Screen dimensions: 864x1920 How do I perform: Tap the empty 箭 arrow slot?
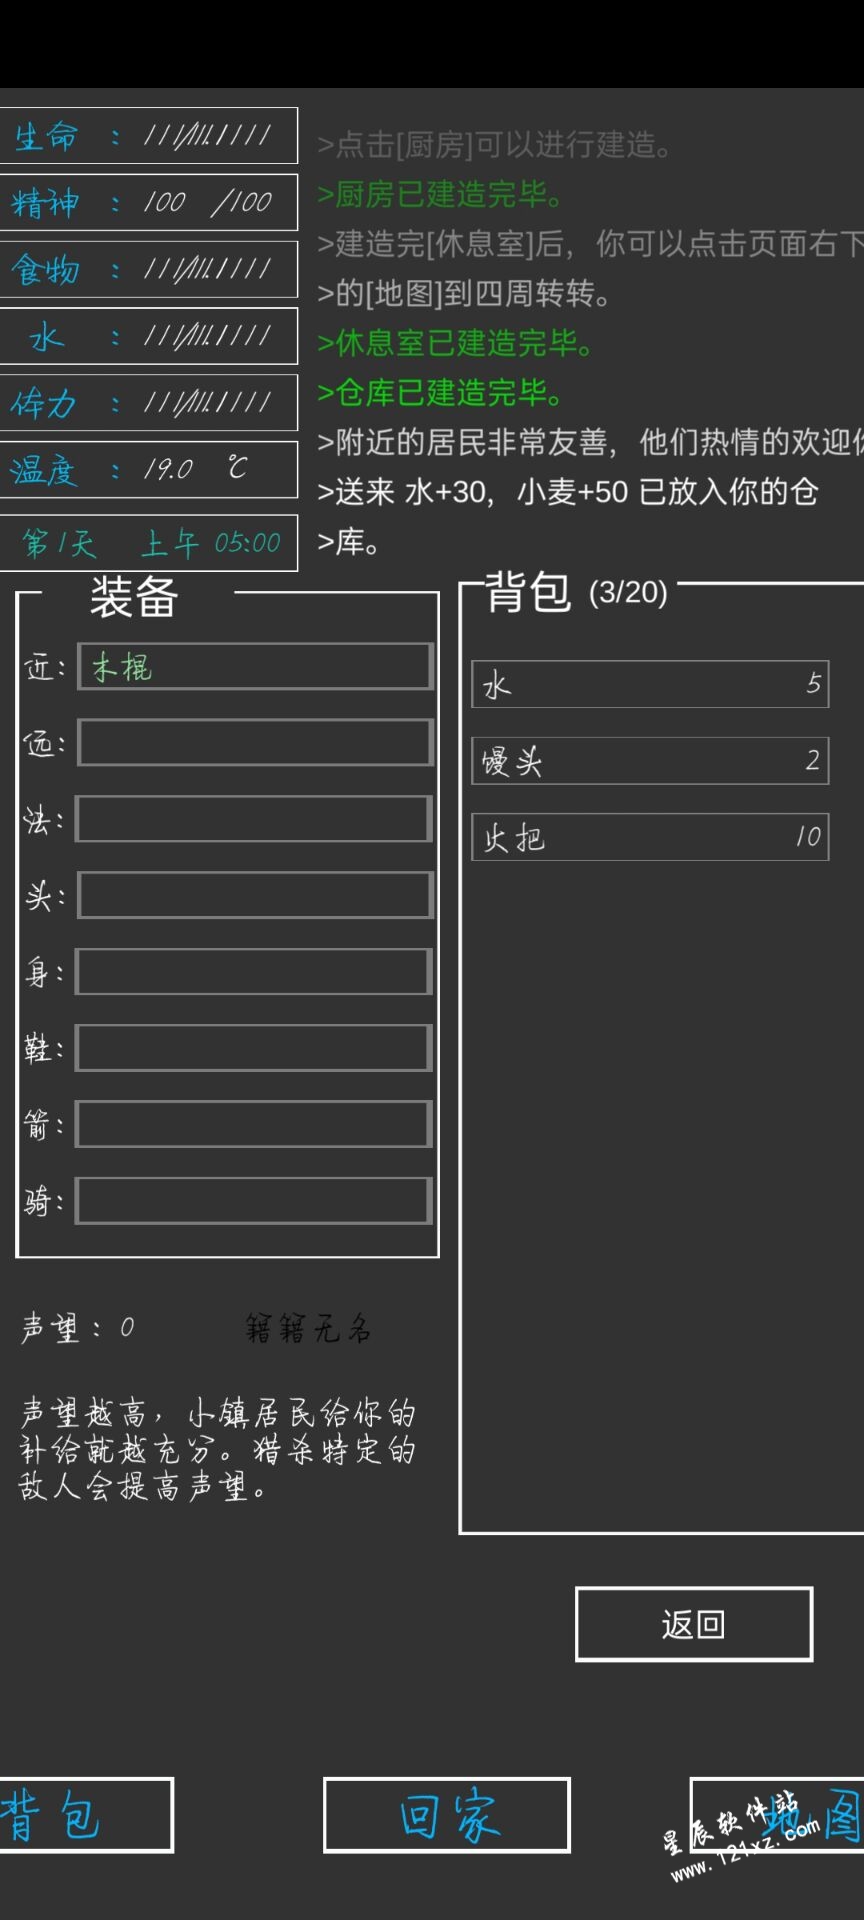pos(254,1124)
